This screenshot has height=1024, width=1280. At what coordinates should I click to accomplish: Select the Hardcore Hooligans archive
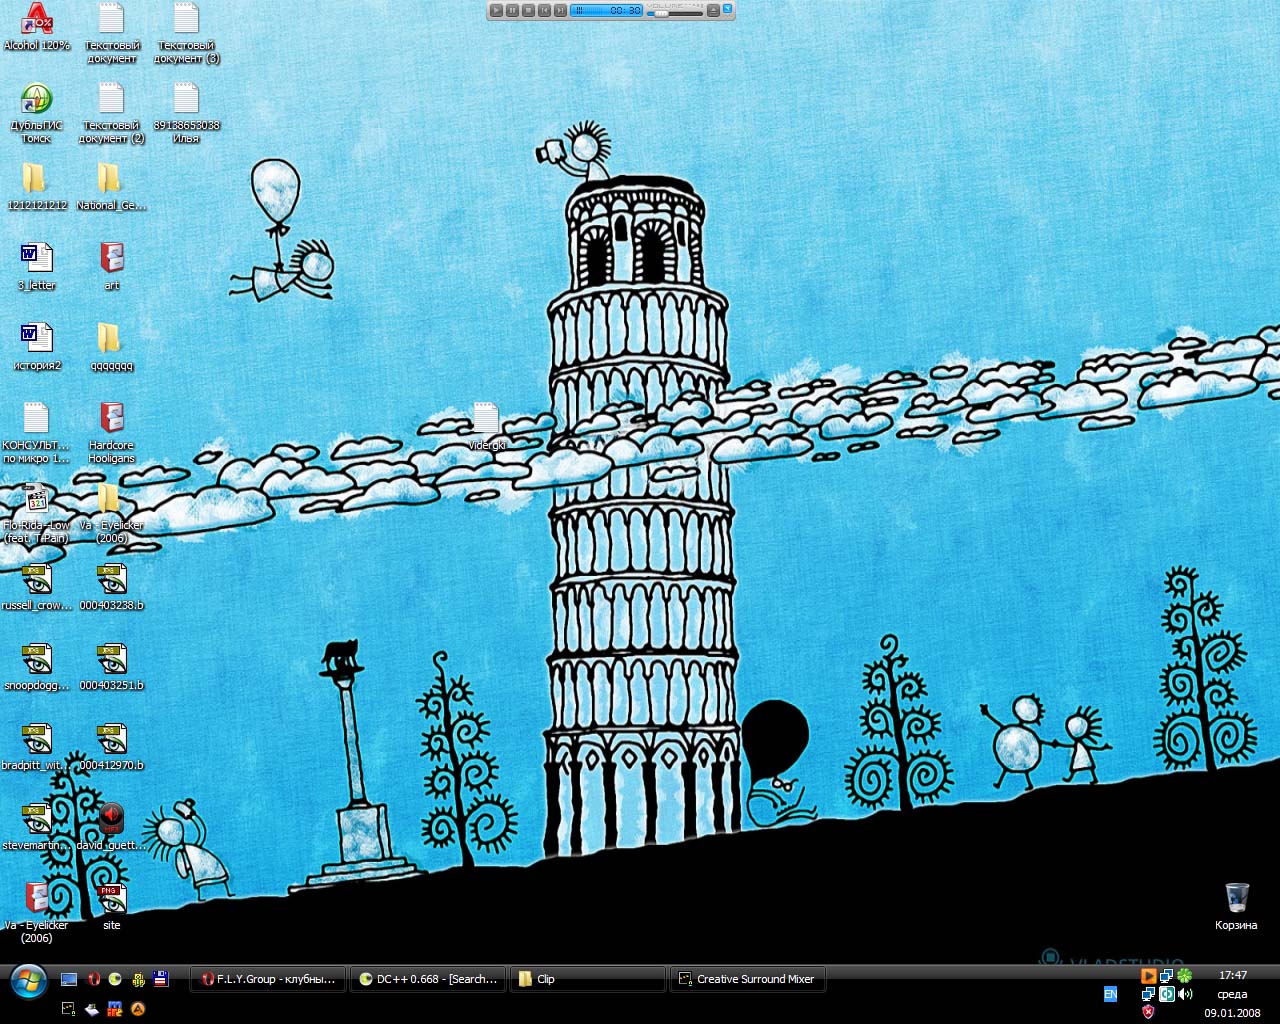pos(111,433)
